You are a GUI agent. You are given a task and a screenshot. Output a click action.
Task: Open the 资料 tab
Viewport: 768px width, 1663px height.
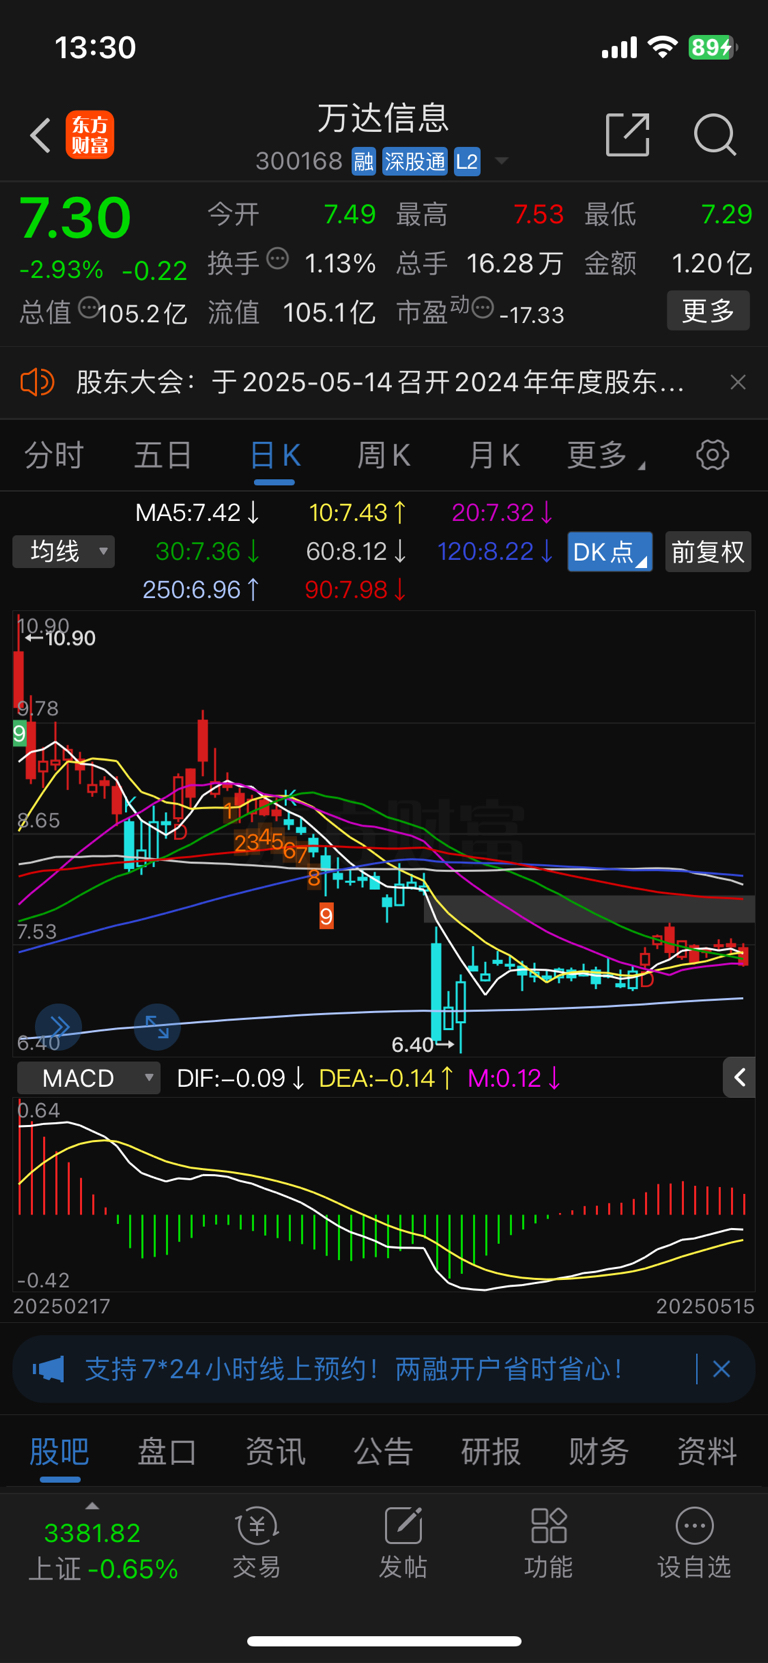coord(707,1451)
